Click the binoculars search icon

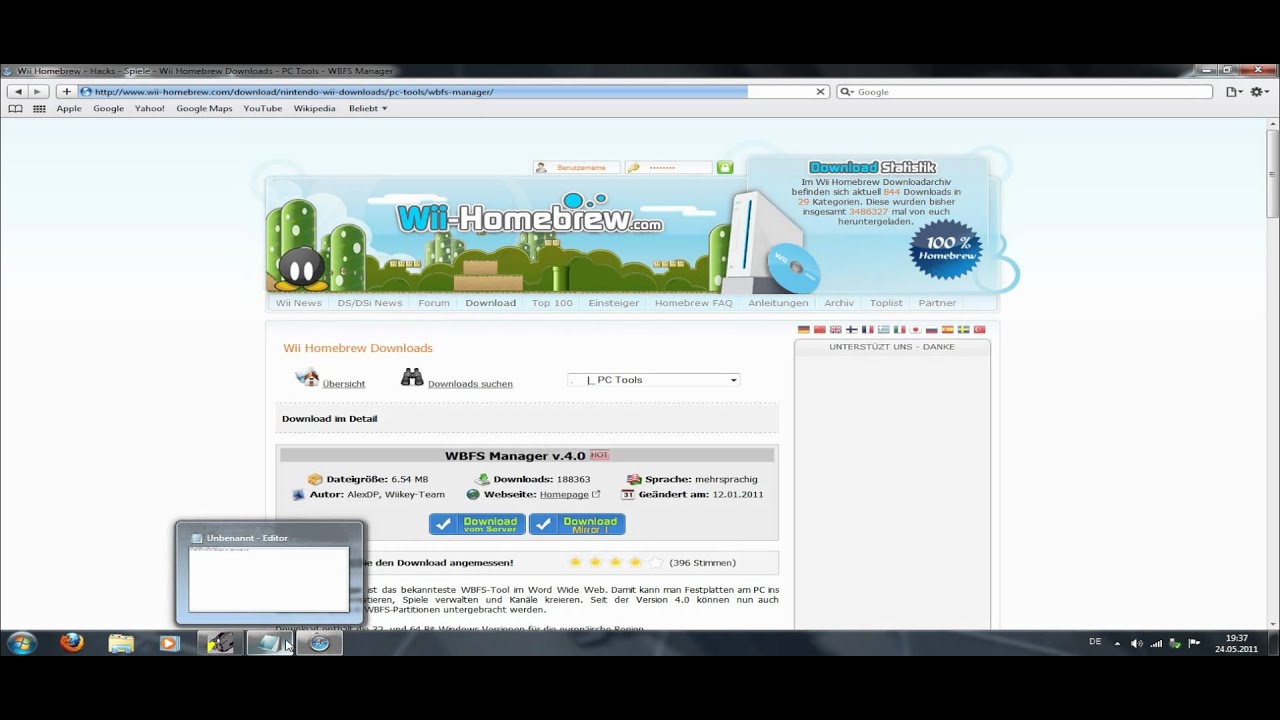pos(412,377)
